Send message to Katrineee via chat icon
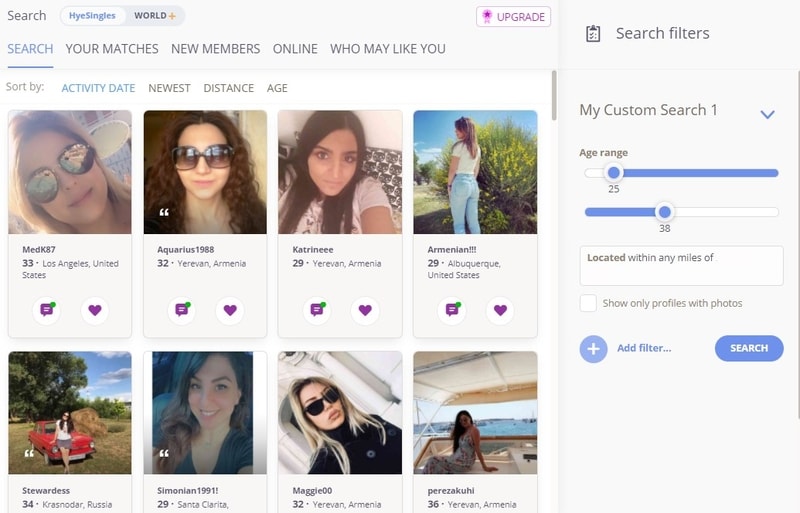Viewport: 800px width, 513px height. (317, 310)
